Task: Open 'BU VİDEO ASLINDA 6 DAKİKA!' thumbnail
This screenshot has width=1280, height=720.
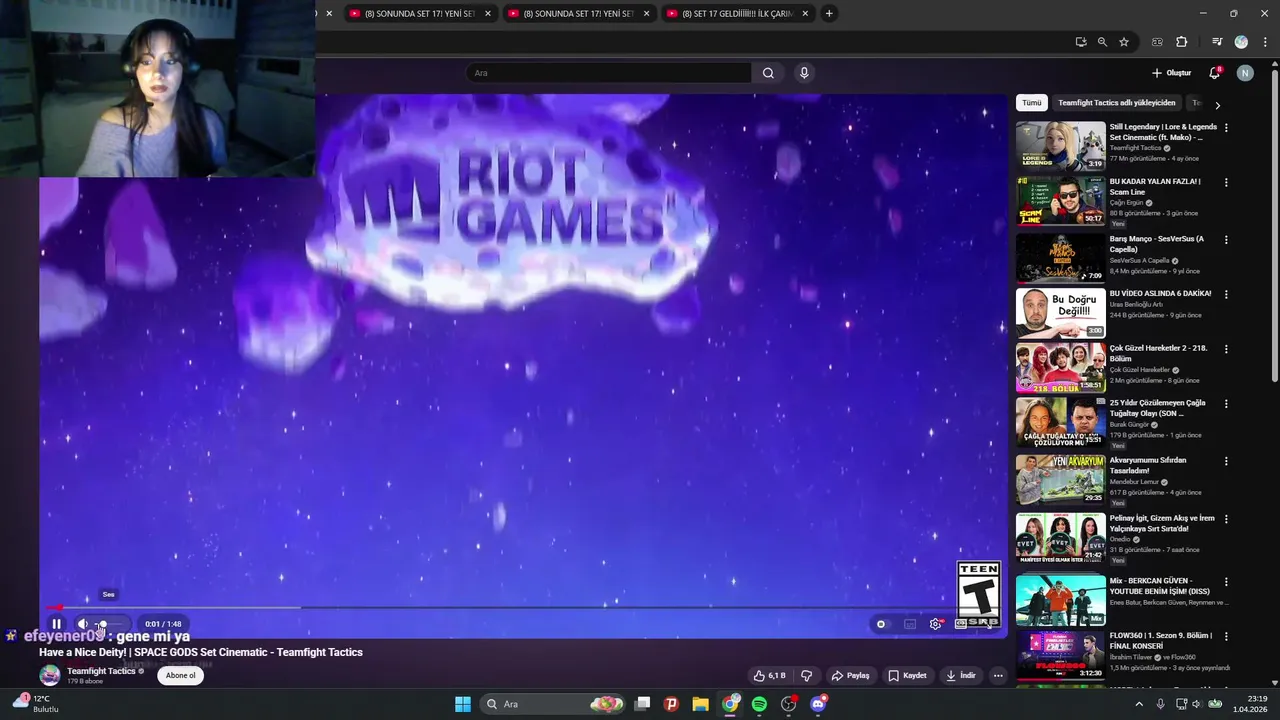Action: point(1061,313)
